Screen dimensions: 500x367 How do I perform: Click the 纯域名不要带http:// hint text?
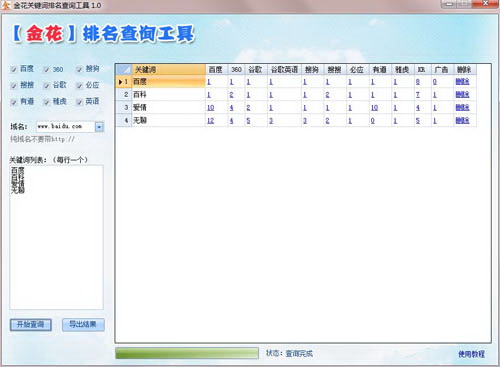pos(42,139)
